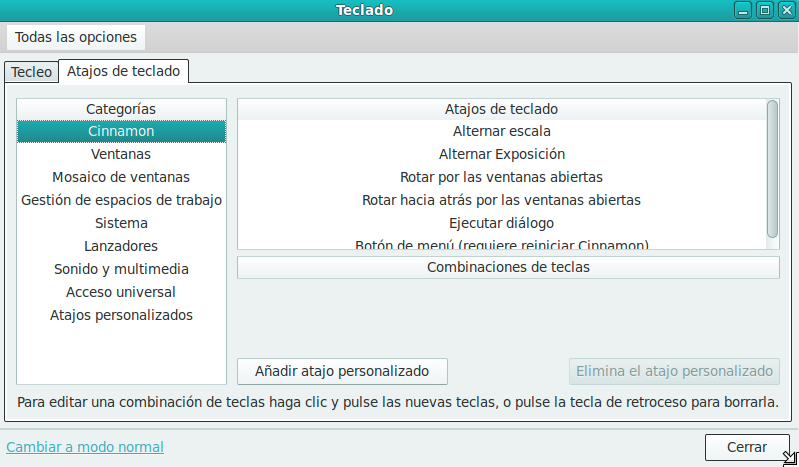This screenshot has width=799, height=467.
Task: Select the Lanzadores category
Action: 121,246
